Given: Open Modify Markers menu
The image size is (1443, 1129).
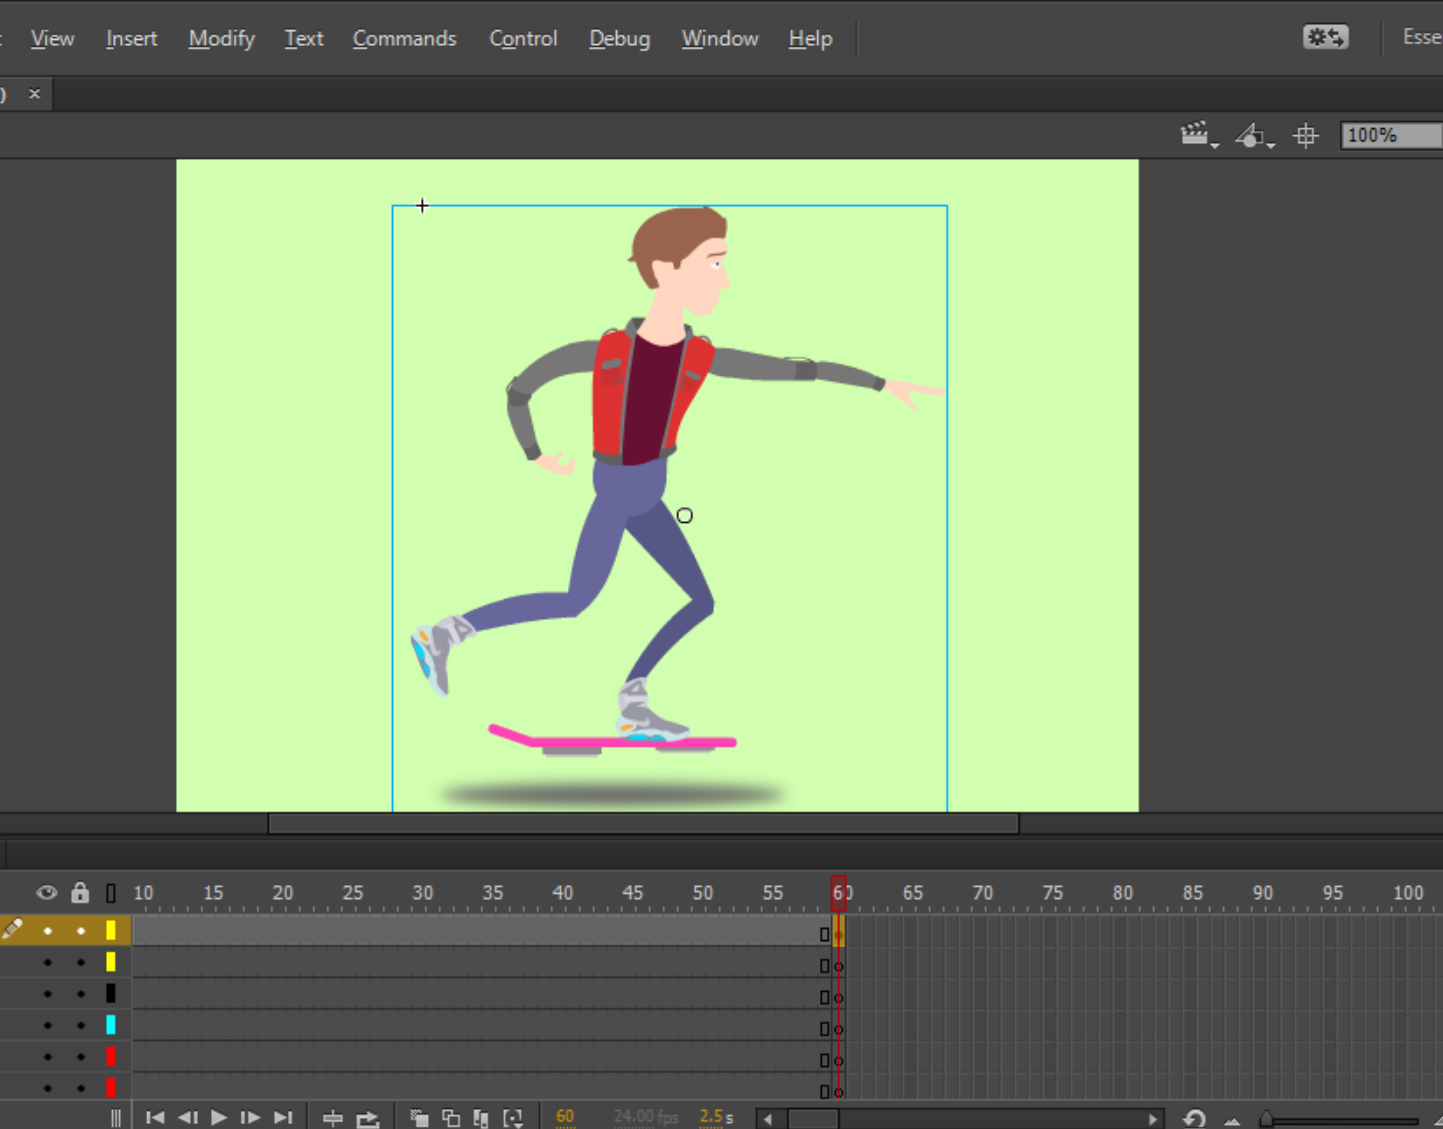Looking at the screenshot, I should tap(513, 1118).
